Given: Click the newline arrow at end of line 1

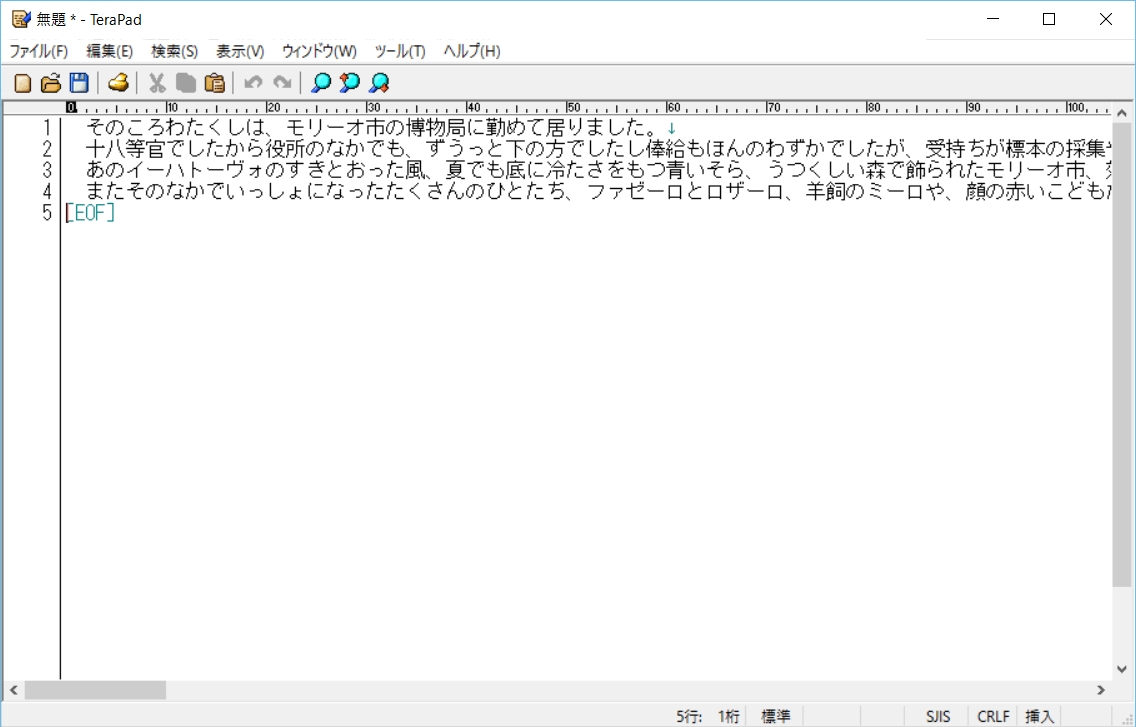Looking at the screenshot, I should click(672, 128).
